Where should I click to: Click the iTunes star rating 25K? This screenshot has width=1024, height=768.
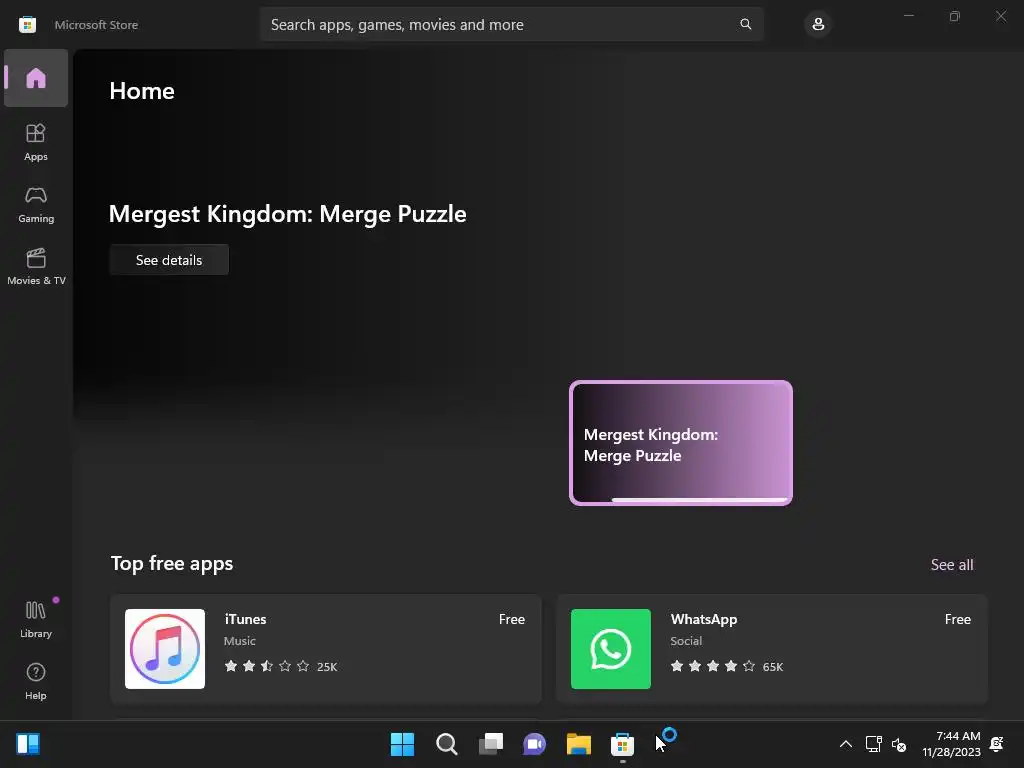tap(281, 666)
